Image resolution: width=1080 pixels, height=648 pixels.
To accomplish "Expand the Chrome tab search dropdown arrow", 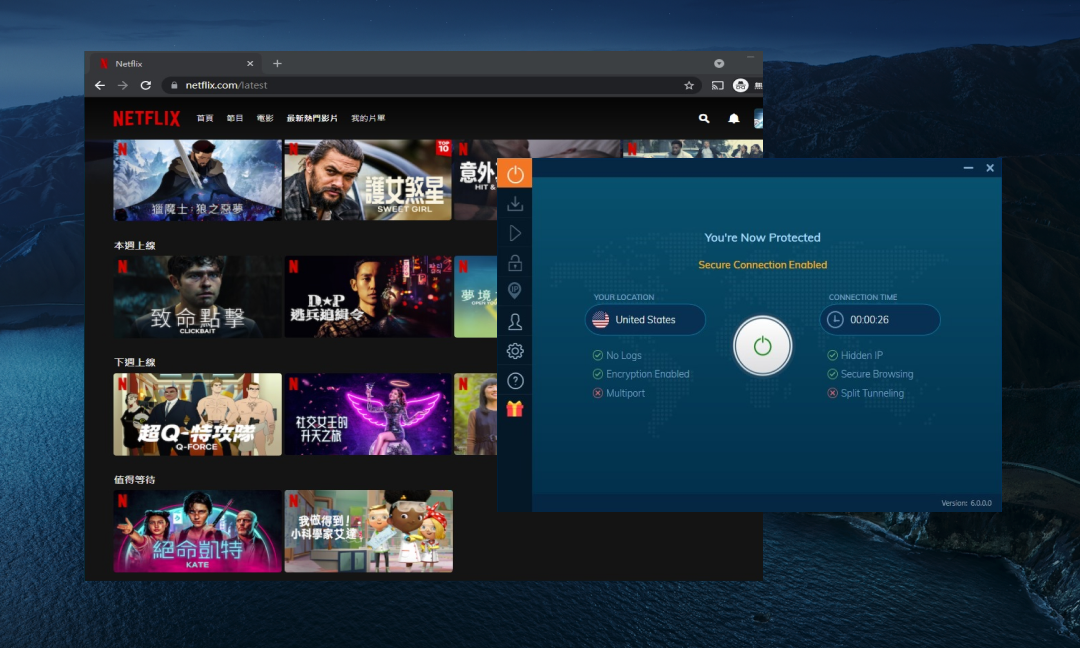I will 718,63.
